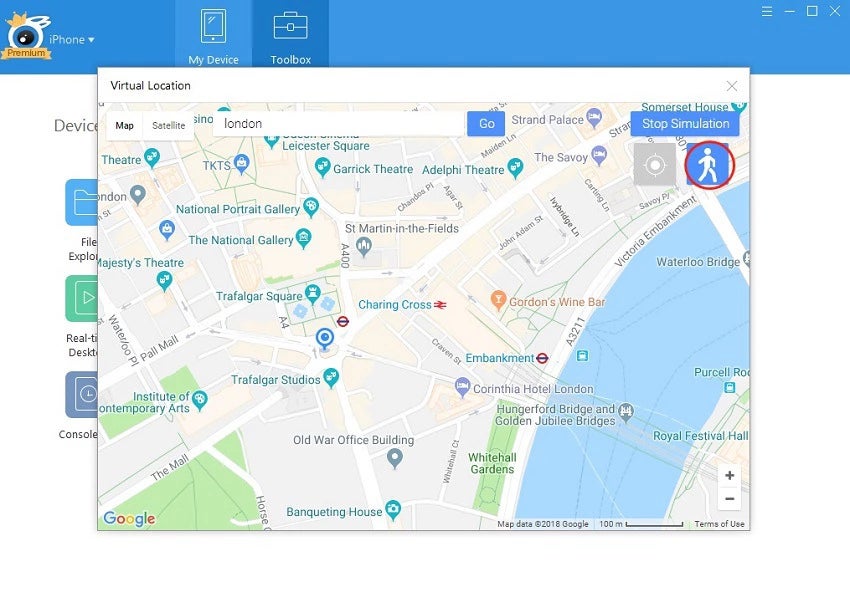This screenshot has width=850, height=592.
Task: Zoom in the map with plus button
Action: point(730,475)
